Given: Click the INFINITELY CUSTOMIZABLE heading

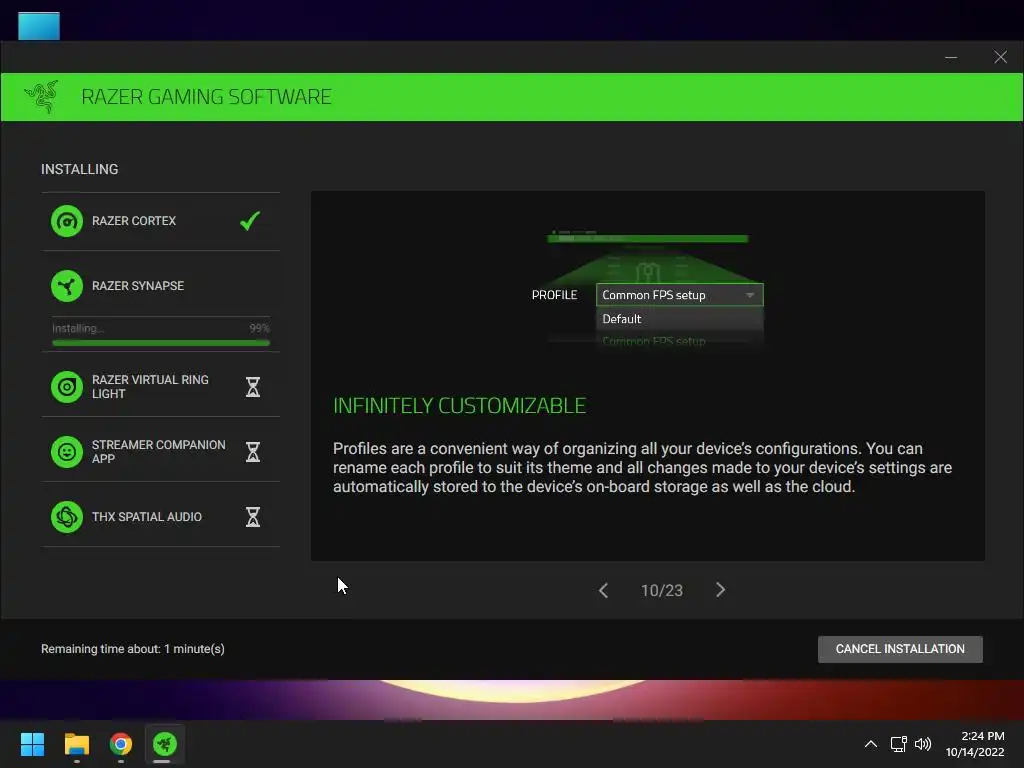Looking at the screenshot, I should 460,406.
